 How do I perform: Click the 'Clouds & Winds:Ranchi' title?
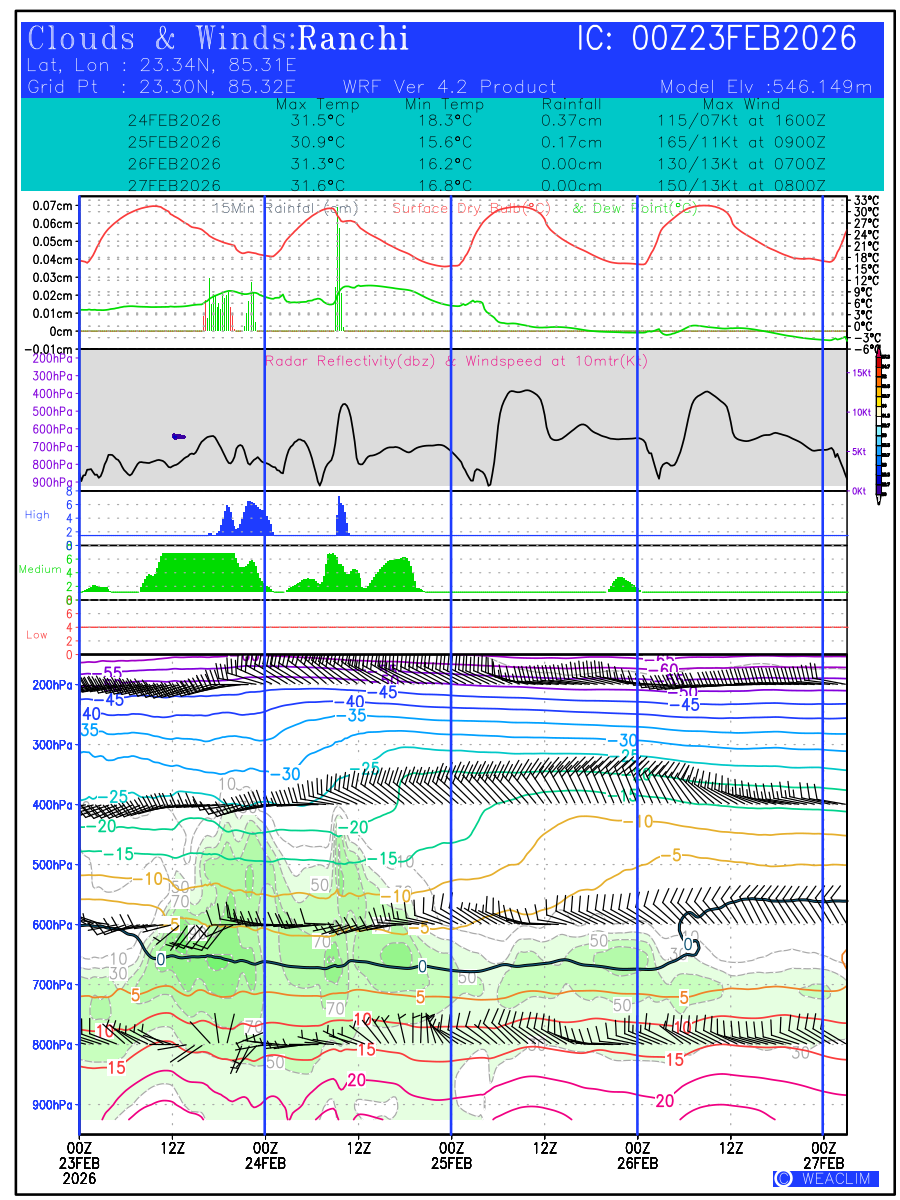218,39
